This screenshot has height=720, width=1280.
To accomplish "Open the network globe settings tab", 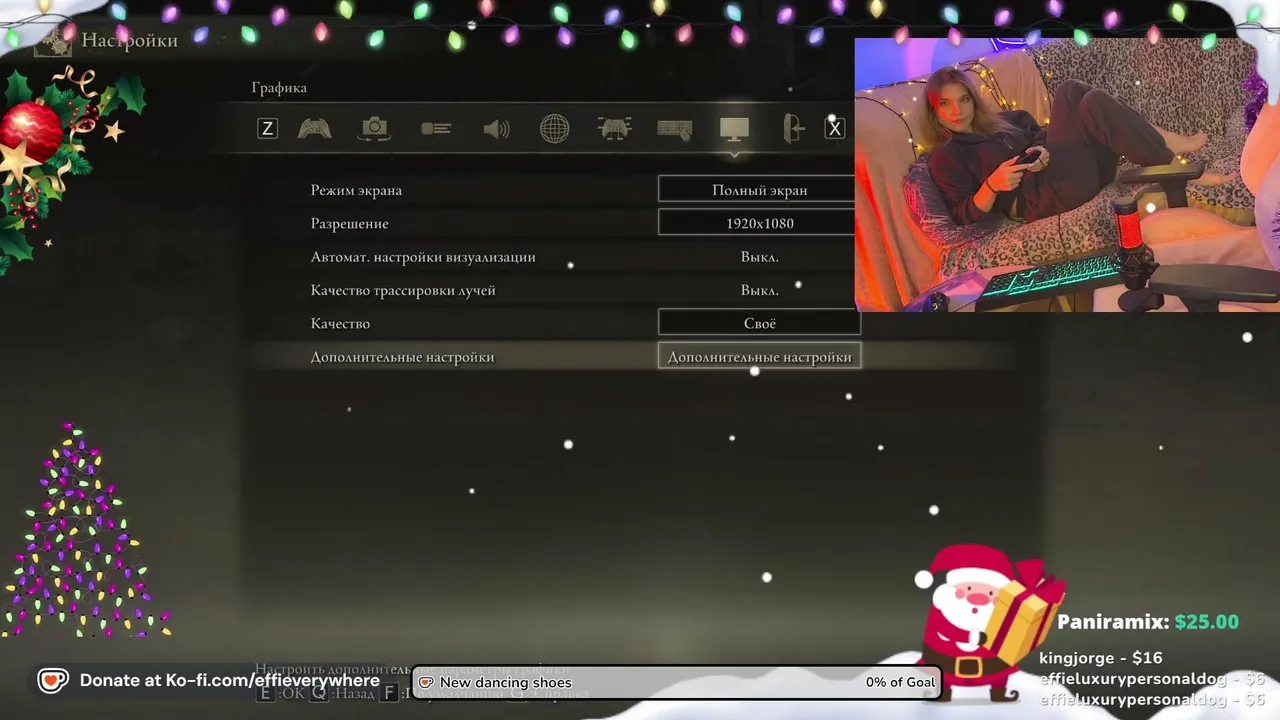I will (x=554, y=129).
